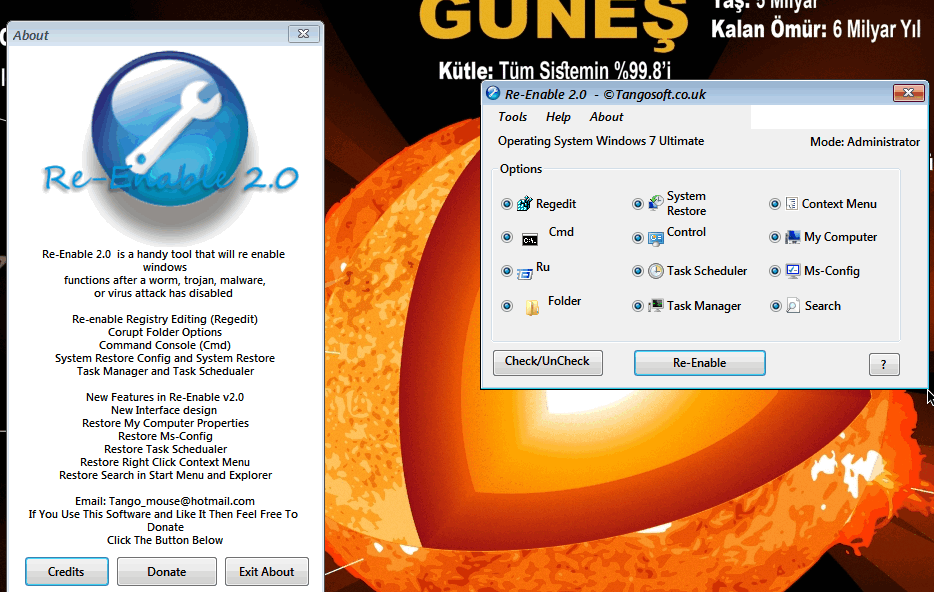Click the Context Menu icon
The height and width of the screenshot is (592, 934).
792,204
